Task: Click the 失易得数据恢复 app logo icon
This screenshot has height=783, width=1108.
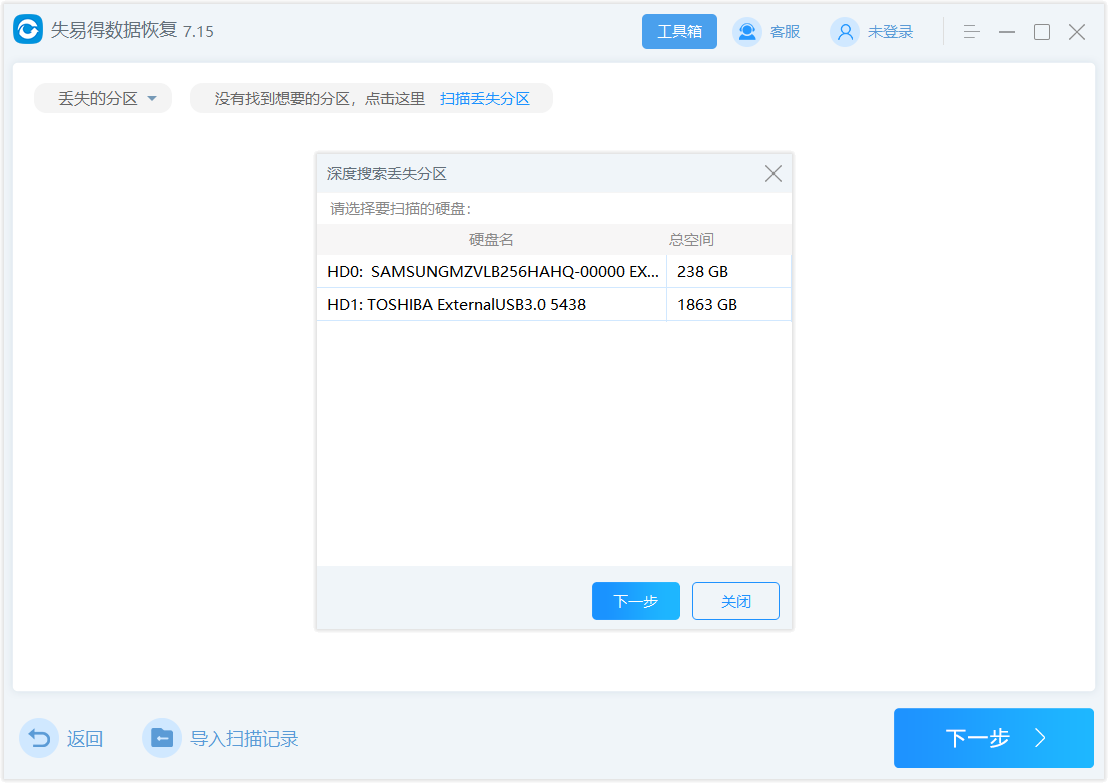Action: (28, 30)
